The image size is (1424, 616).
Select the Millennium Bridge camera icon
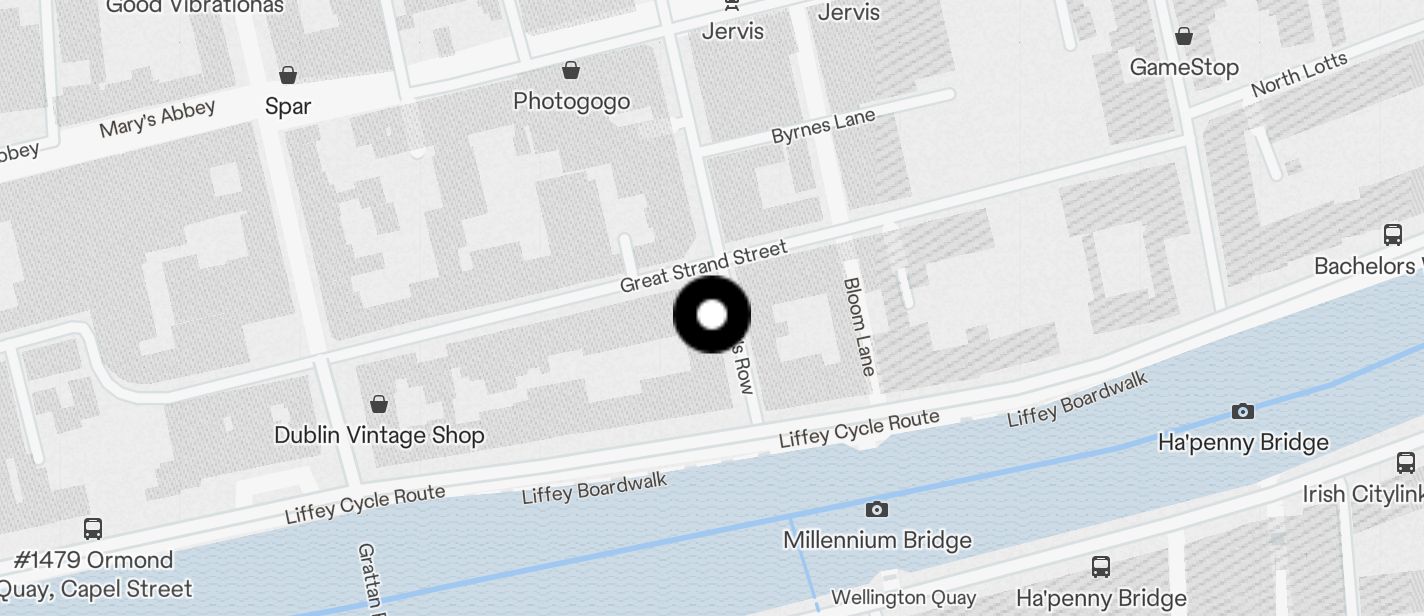[x=877, y=509]
